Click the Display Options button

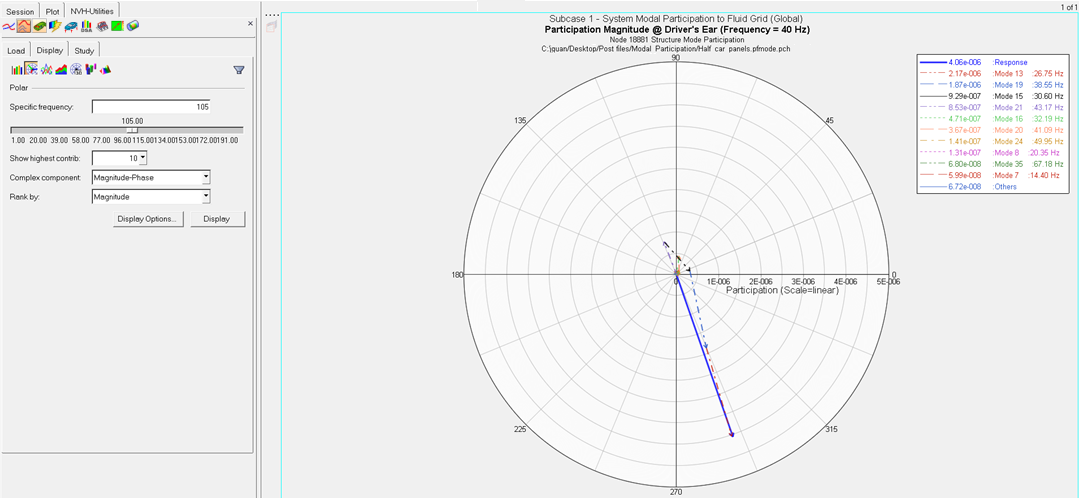147,219
